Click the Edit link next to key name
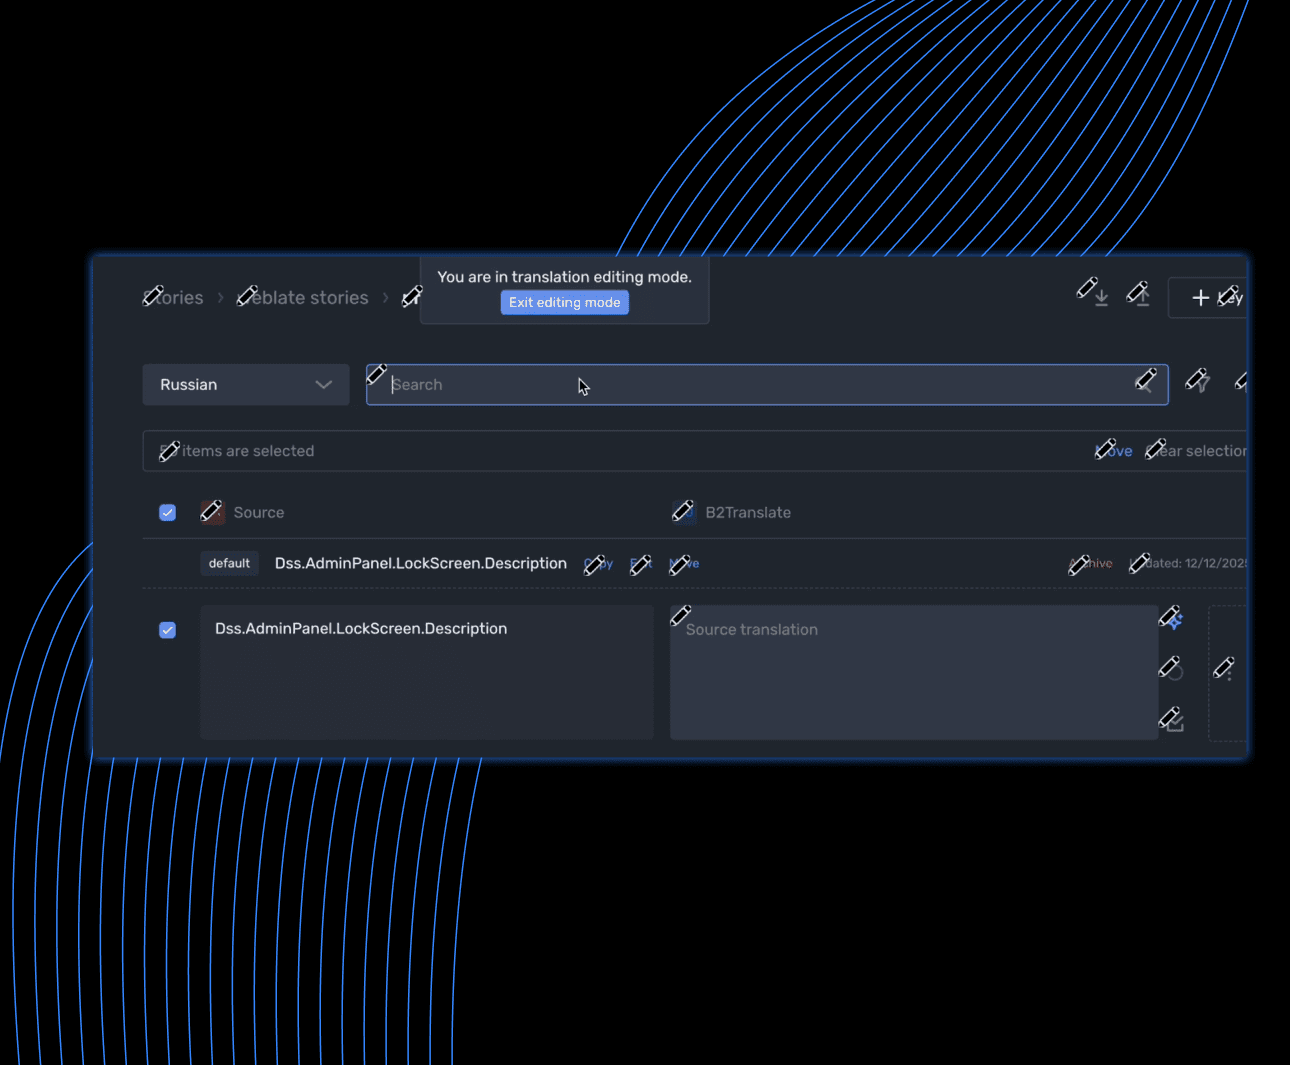Viewport: 1290px width, 1065px height. [641, 564]
